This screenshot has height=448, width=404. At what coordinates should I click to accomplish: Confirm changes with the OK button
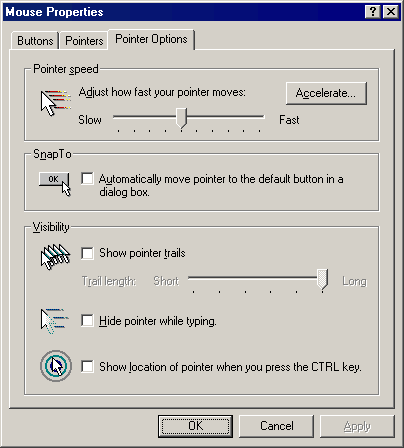[195, 426]
